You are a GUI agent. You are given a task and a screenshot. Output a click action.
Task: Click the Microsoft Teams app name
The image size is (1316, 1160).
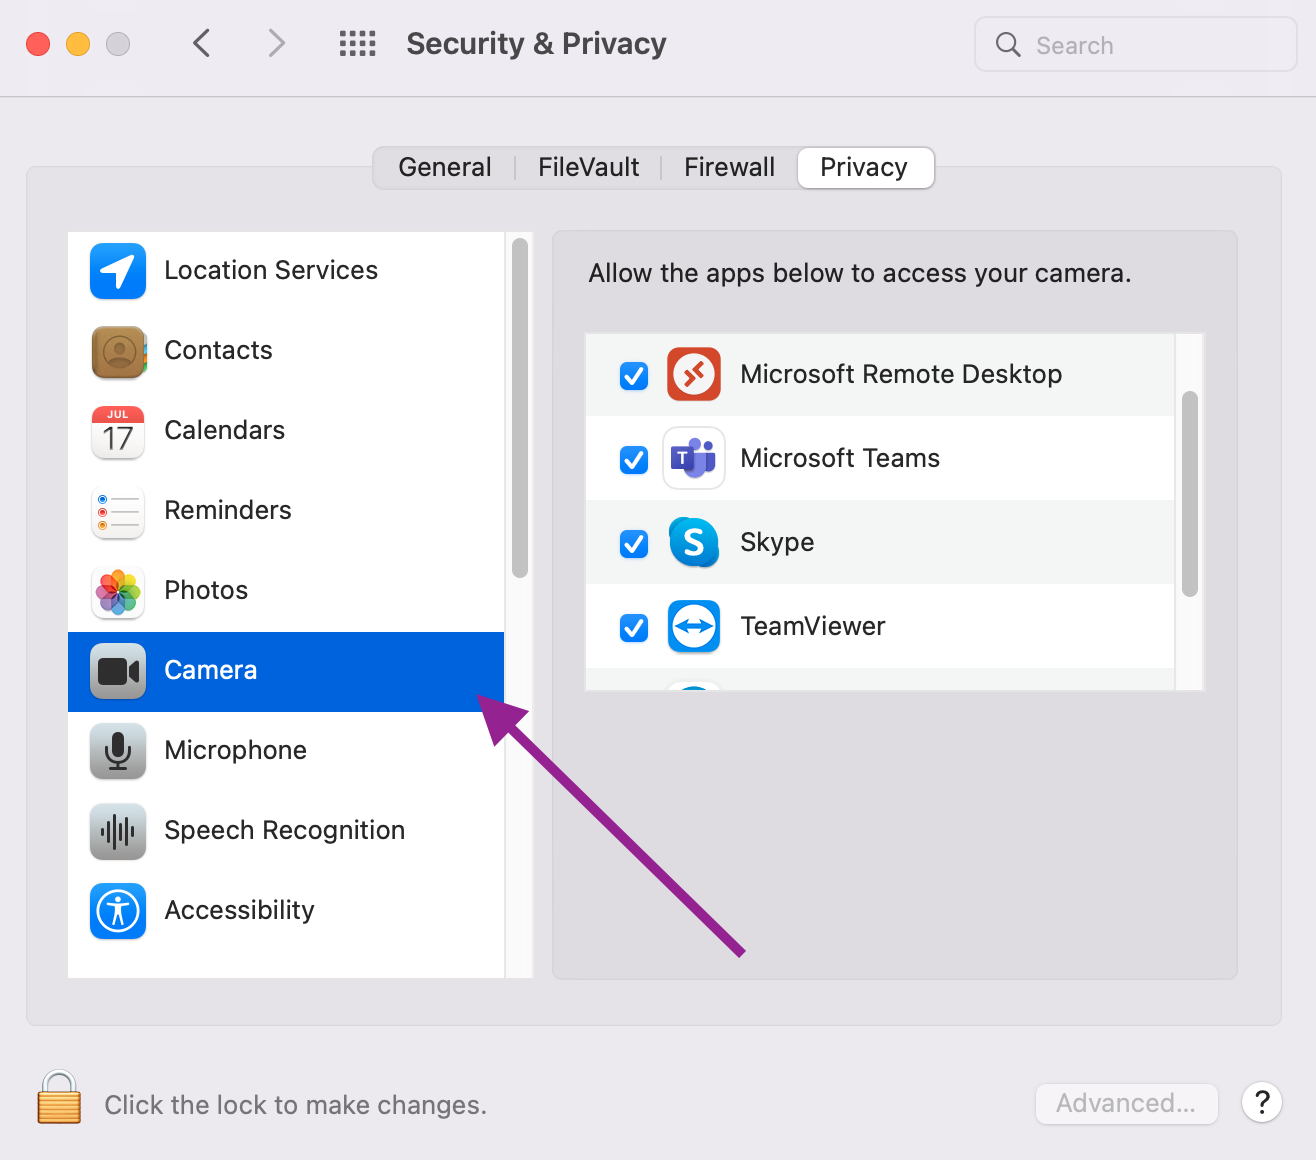click(x=840, y=458)
